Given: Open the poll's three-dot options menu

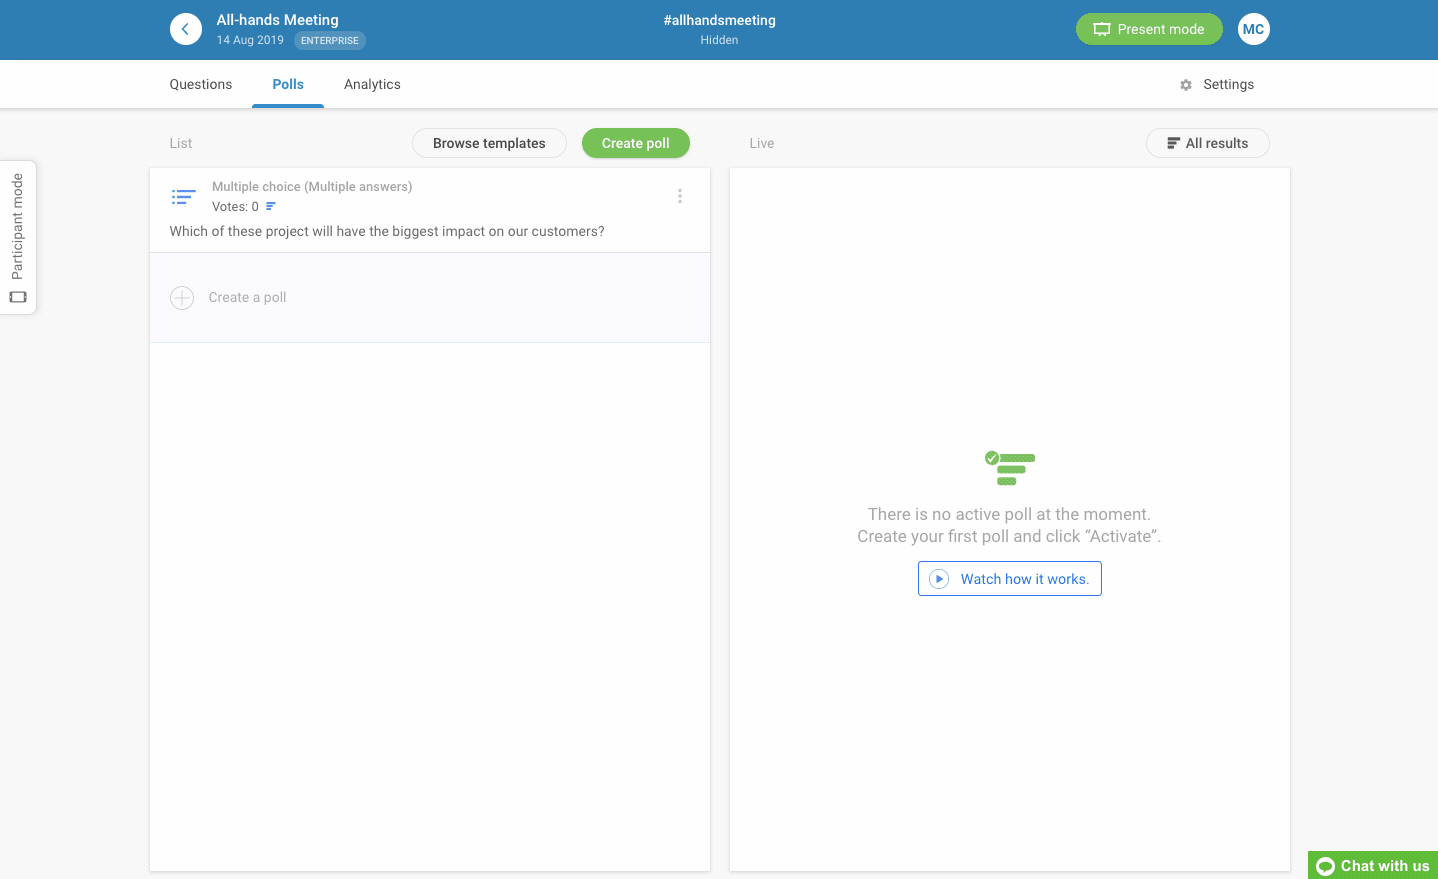Looking at the screenshot, I should coord(680,196).
